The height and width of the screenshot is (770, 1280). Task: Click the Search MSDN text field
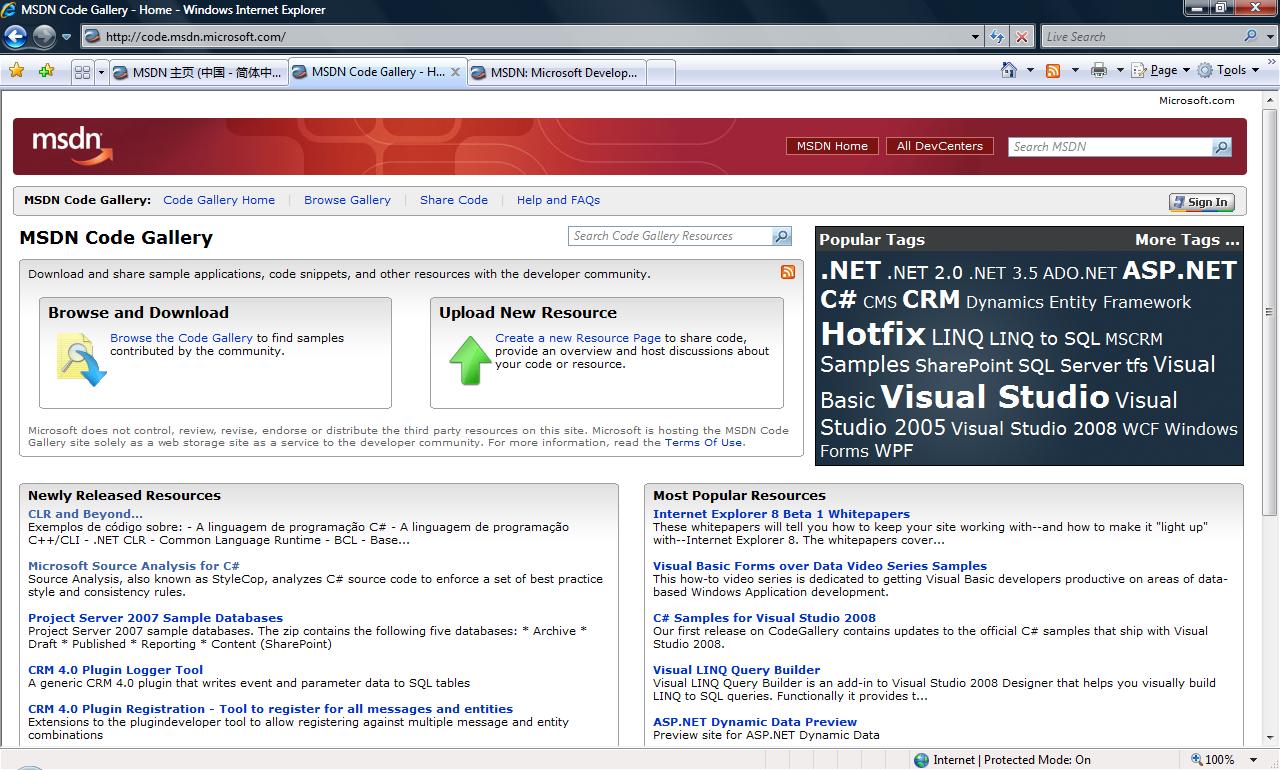(x=1109, y=146)
